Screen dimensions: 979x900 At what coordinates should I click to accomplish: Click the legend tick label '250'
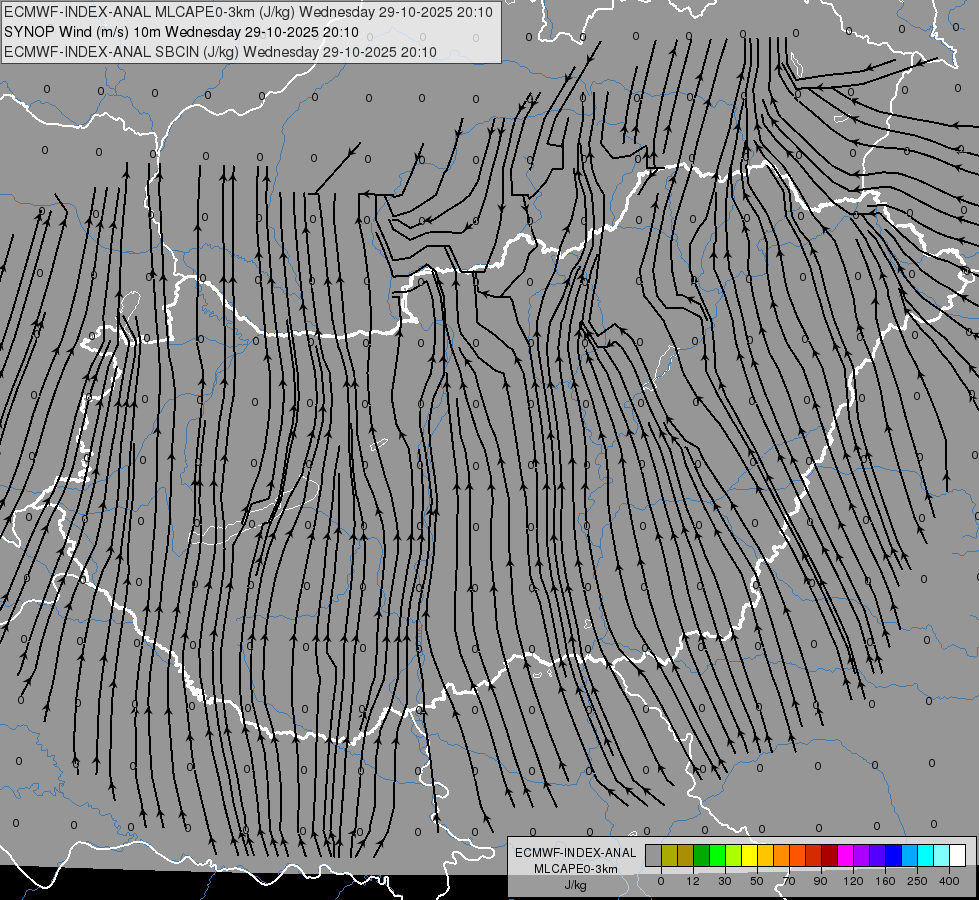[x=917, y=881]
